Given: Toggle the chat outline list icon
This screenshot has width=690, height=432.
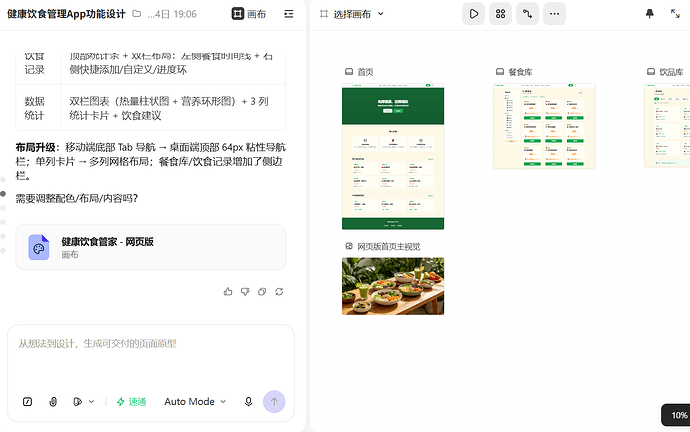Looking at the screenshot, I should (x=289, y=14).
